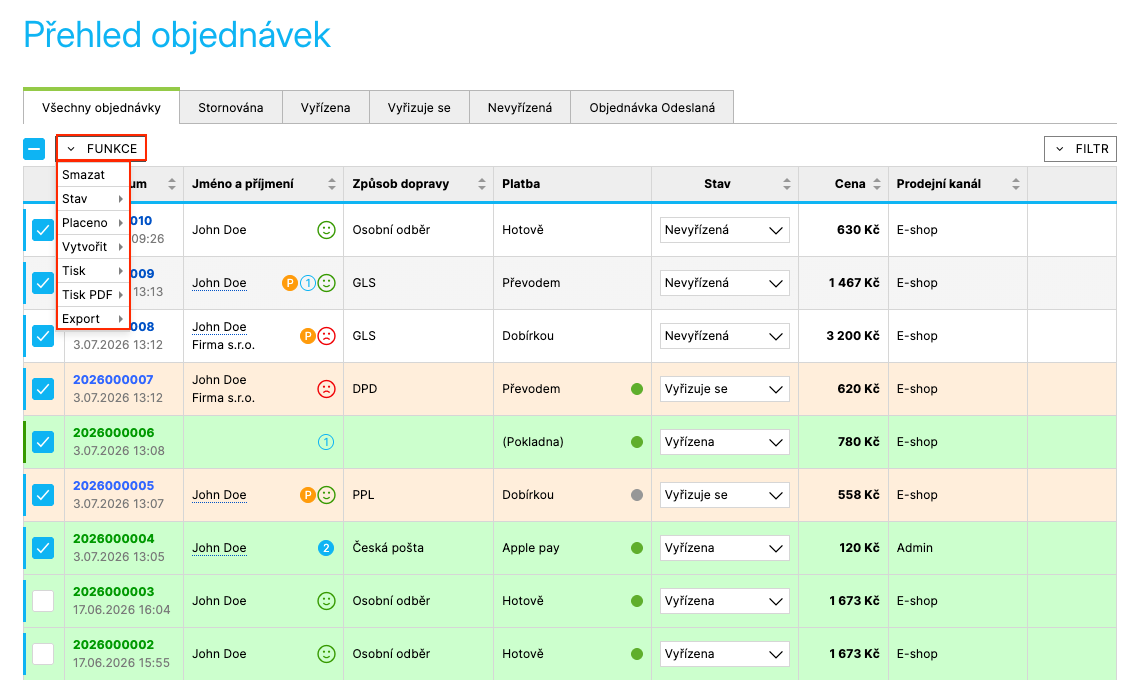Sort by Prodejní kanál column arrows
1139x680 pixels.
pyautogui.click(x=1016, y=184)
